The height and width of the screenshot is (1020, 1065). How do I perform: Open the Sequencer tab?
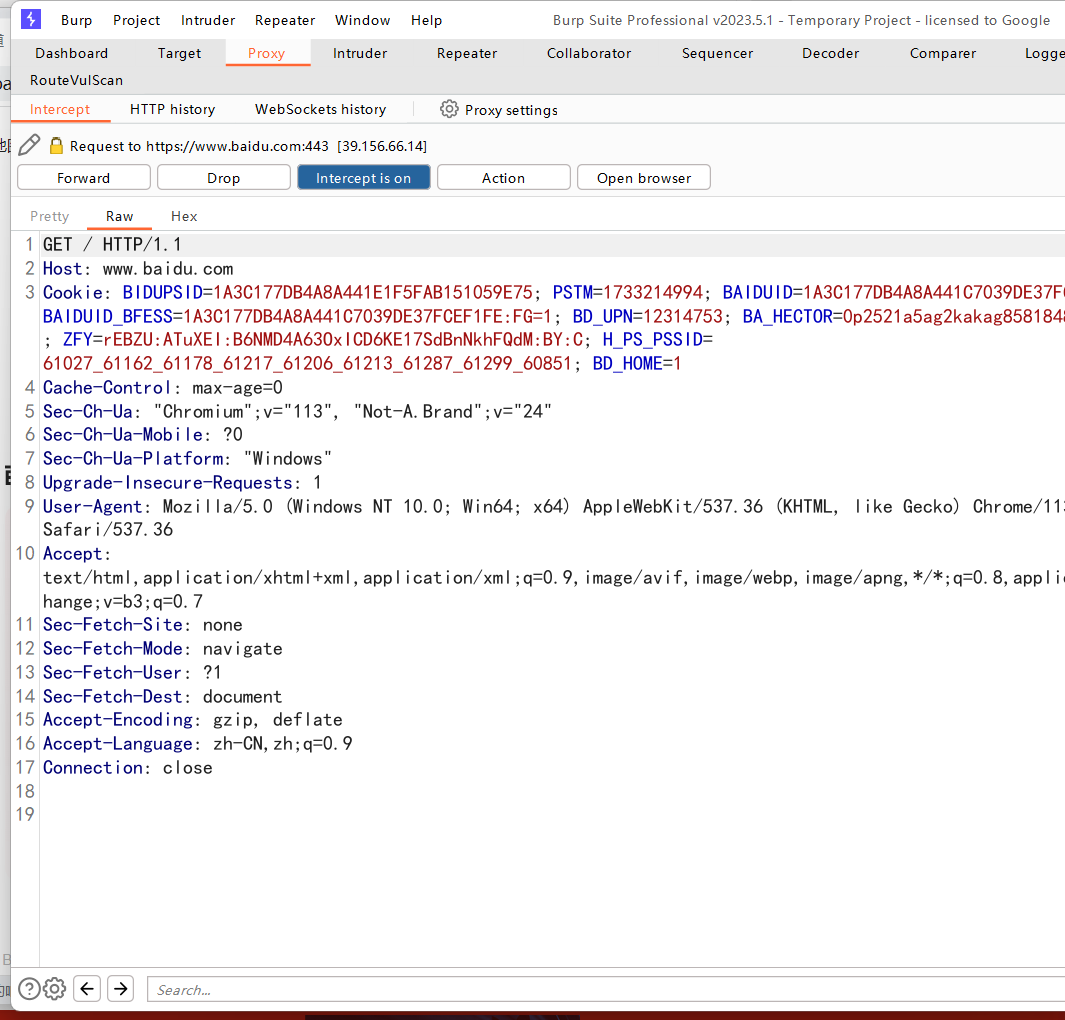[717, 53]
